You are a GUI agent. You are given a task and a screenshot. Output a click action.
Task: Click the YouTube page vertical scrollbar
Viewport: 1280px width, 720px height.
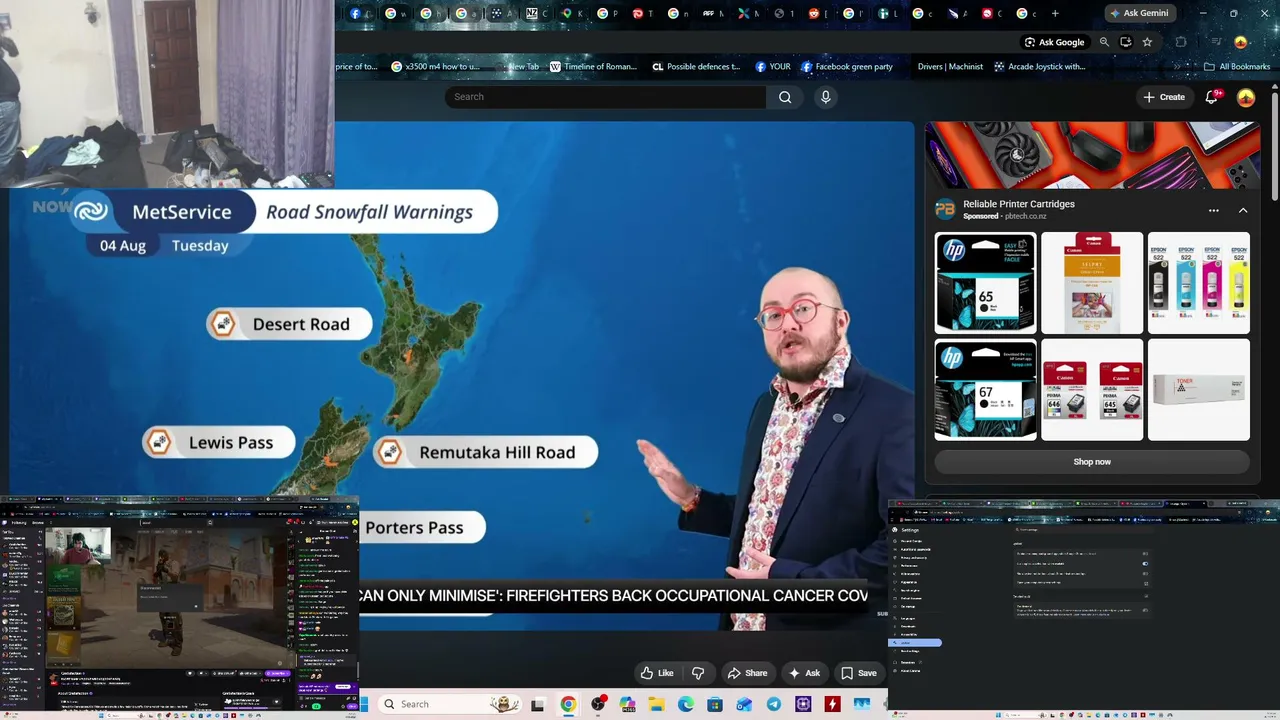click(1275, 145)
